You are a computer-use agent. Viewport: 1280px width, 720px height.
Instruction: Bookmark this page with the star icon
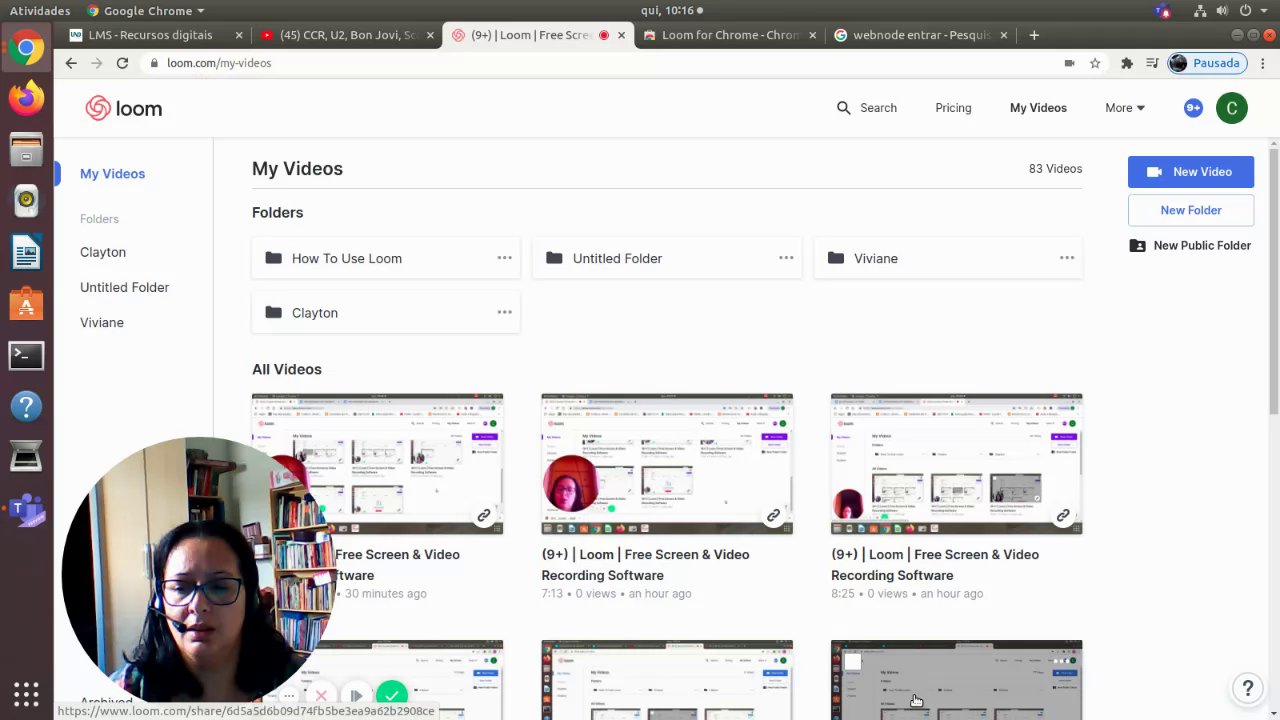pyautogui.click(x=1095, y=63)
